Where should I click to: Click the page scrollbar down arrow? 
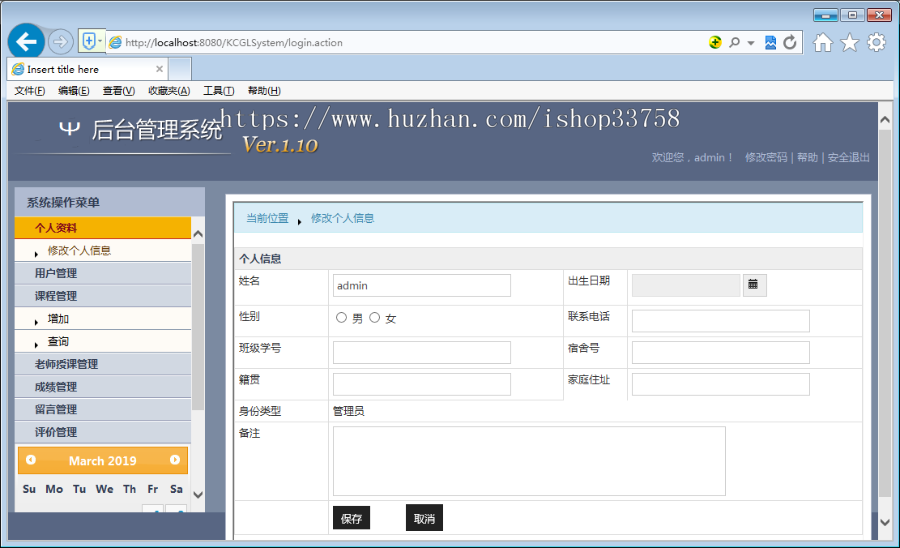point(885,522)
